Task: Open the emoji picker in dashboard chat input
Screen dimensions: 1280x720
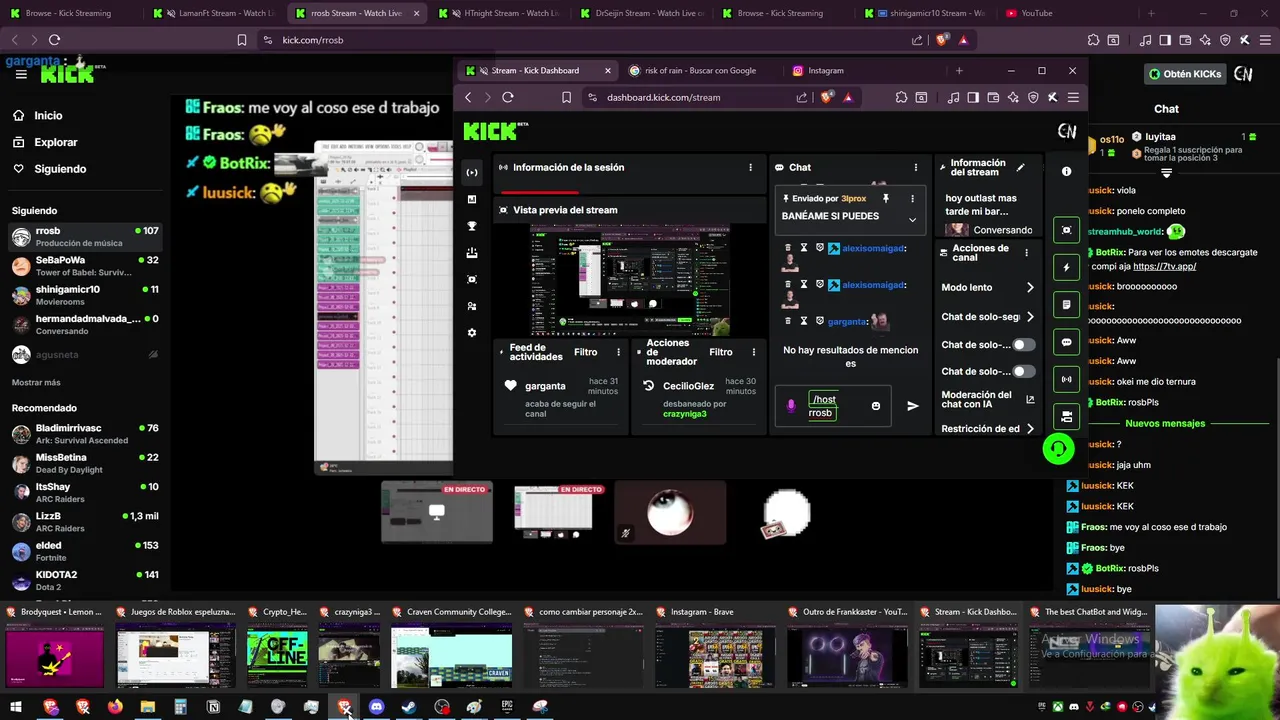Action: click(x=876, y=406)
